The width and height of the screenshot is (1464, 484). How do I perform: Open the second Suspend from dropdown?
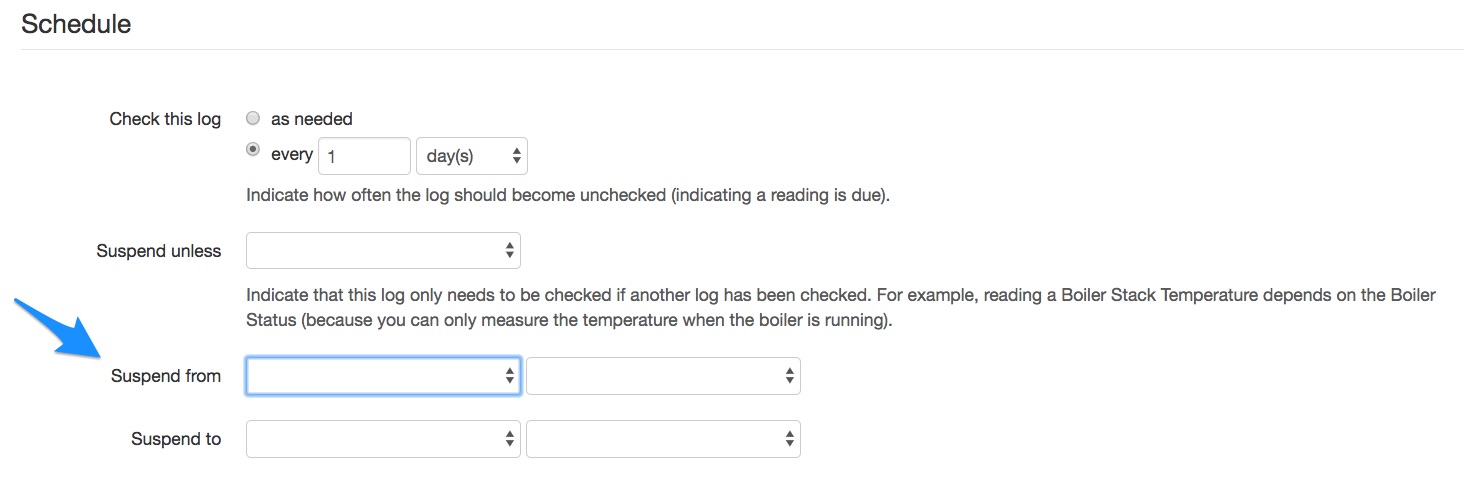pyautogui.click(x=663, y=376)
